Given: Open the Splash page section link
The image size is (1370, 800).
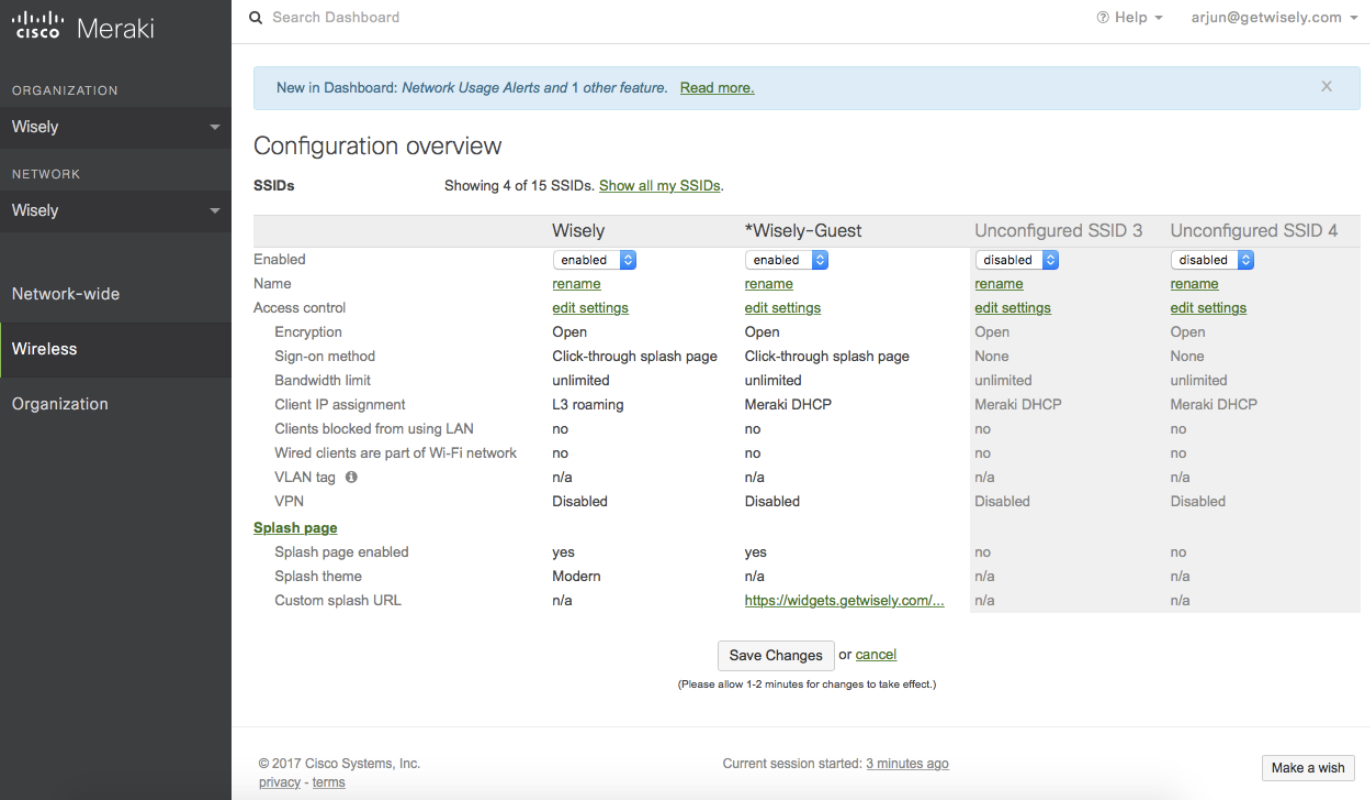Looking at the screenshot, I should (x=295, y=528).
